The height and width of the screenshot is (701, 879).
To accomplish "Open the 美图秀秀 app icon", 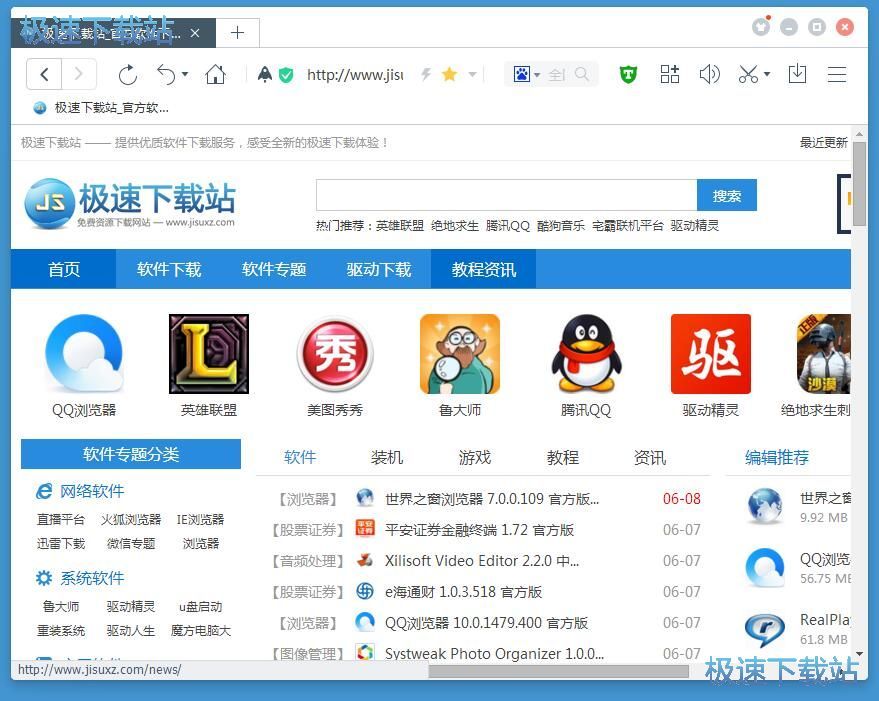I will [335, 353].
